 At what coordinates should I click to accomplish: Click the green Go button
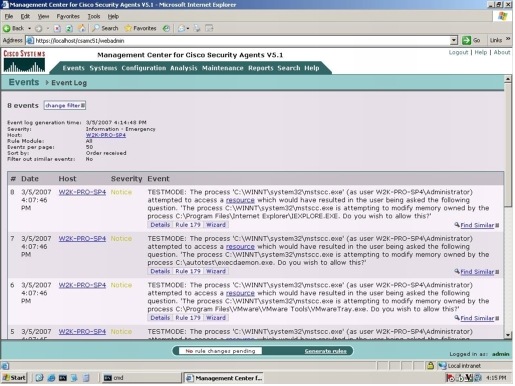coord(471,40)
